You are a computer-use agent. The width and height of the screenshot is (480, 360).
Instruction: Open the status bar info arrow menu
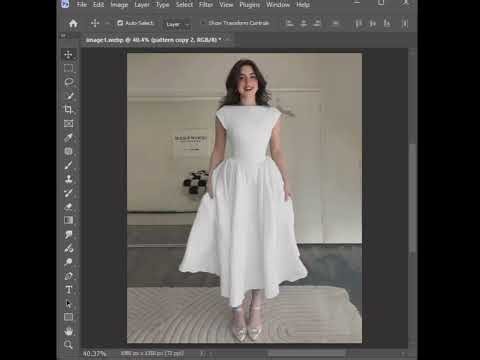[x=201, y=353]
